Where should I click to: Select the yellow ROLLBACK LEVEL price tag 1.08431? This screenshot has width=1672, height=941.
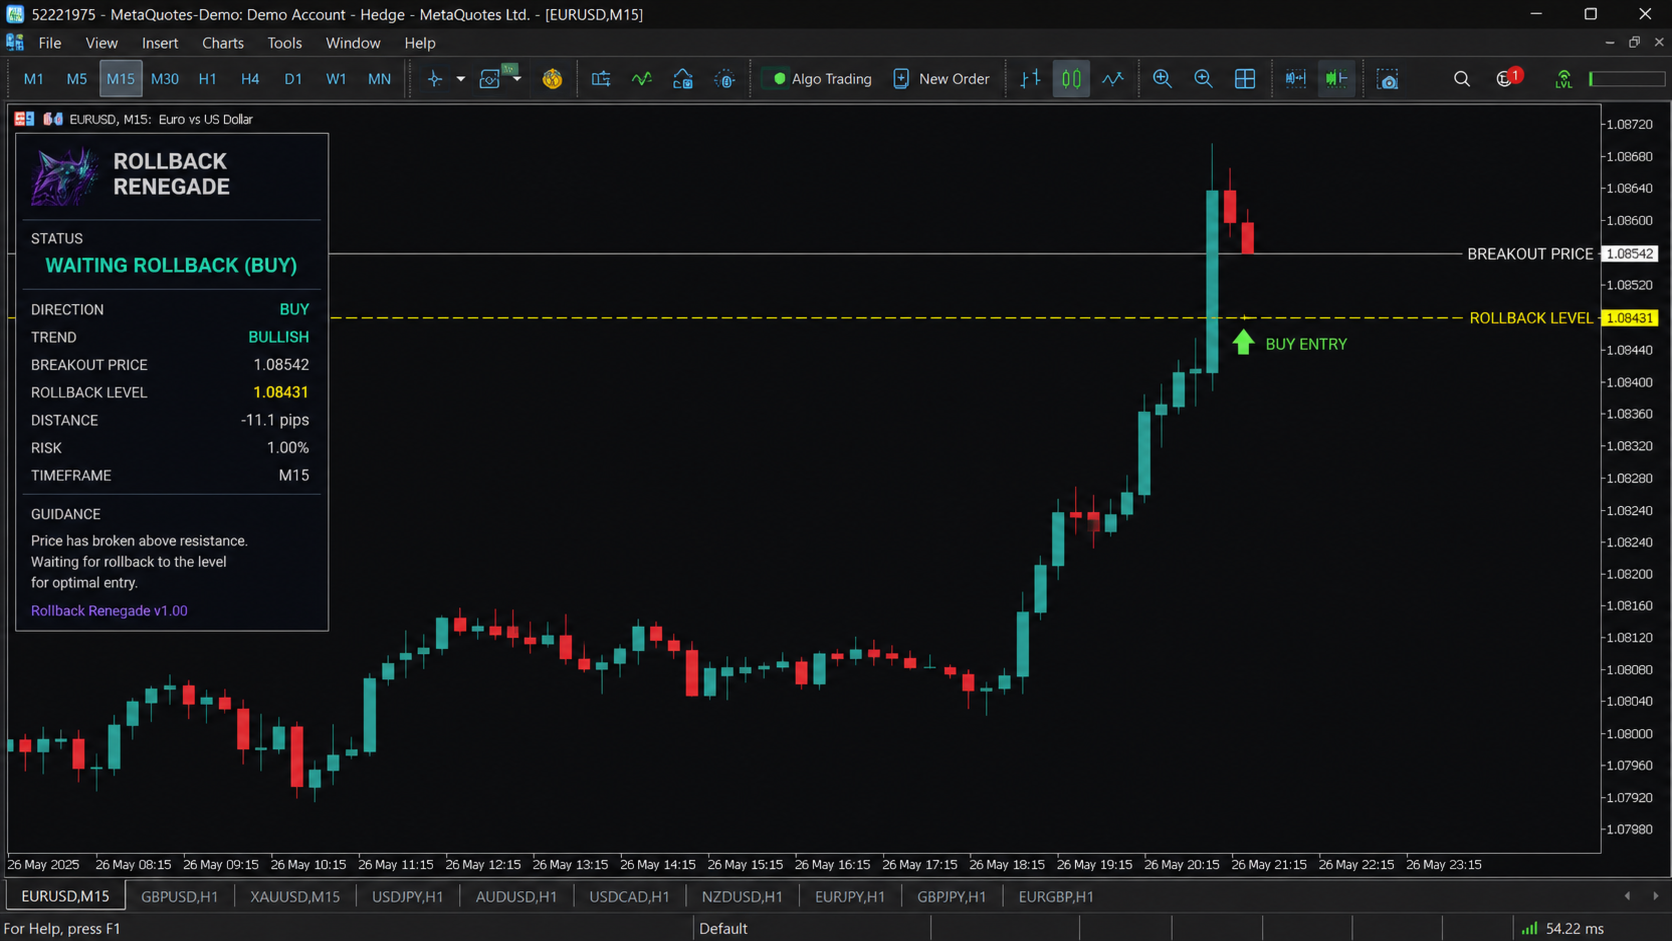click(x=1630, y=318)
